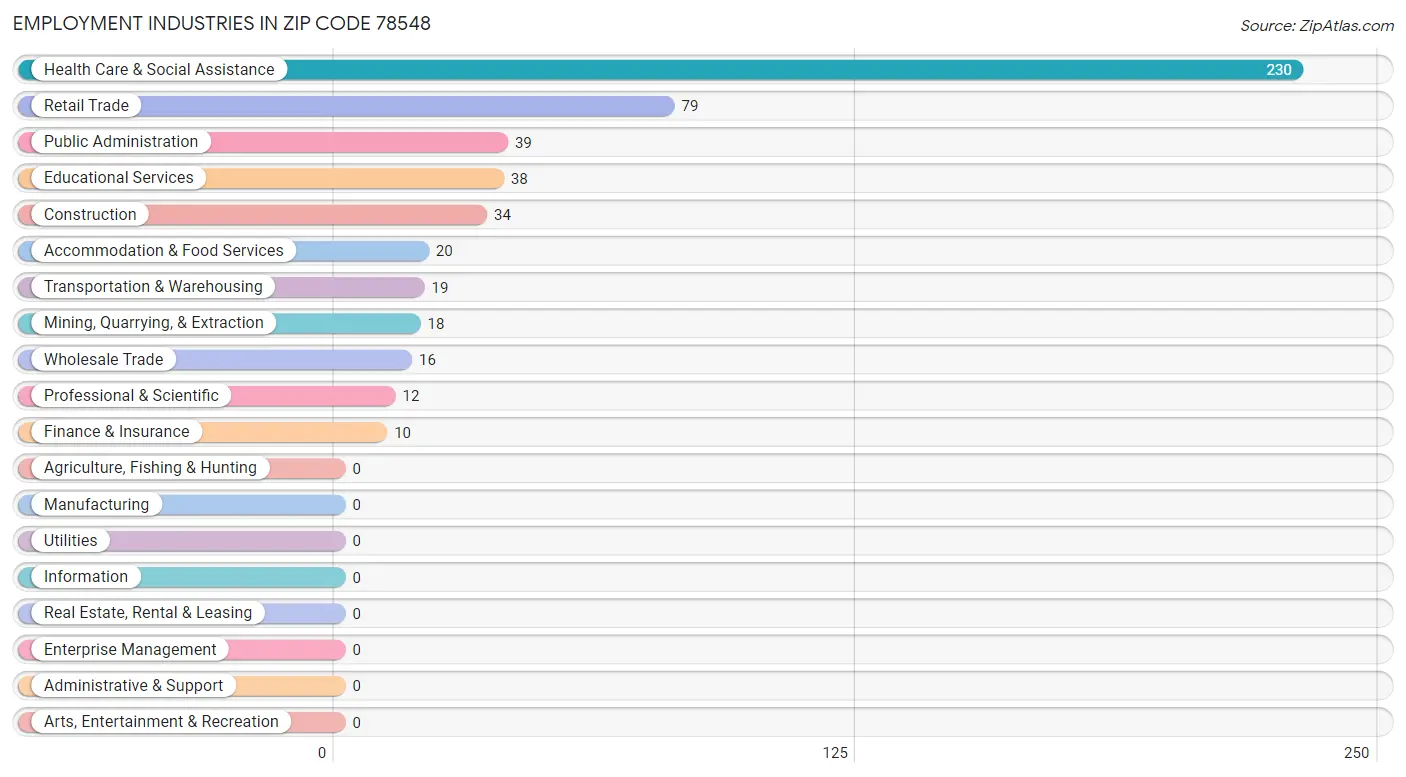Click the 20 value next to Accommodation bar

(x=444, y=251)
